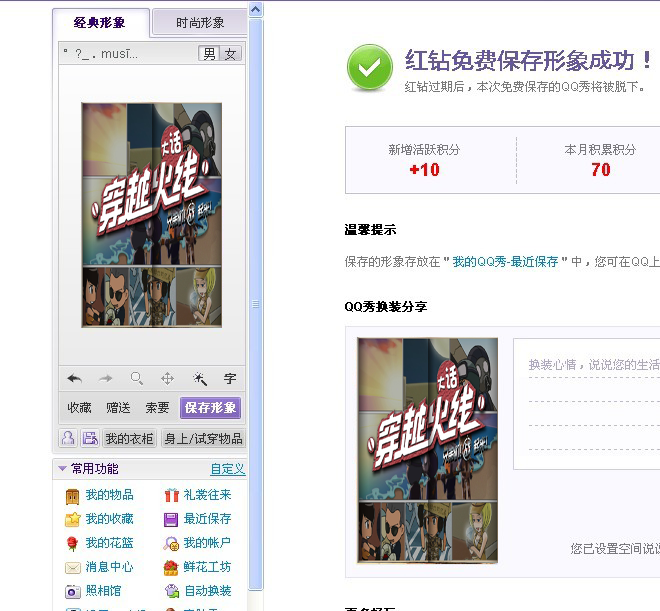660x611 pixels.
Task: Undo with the back arrow icon
Action: (x=75, y=379)
